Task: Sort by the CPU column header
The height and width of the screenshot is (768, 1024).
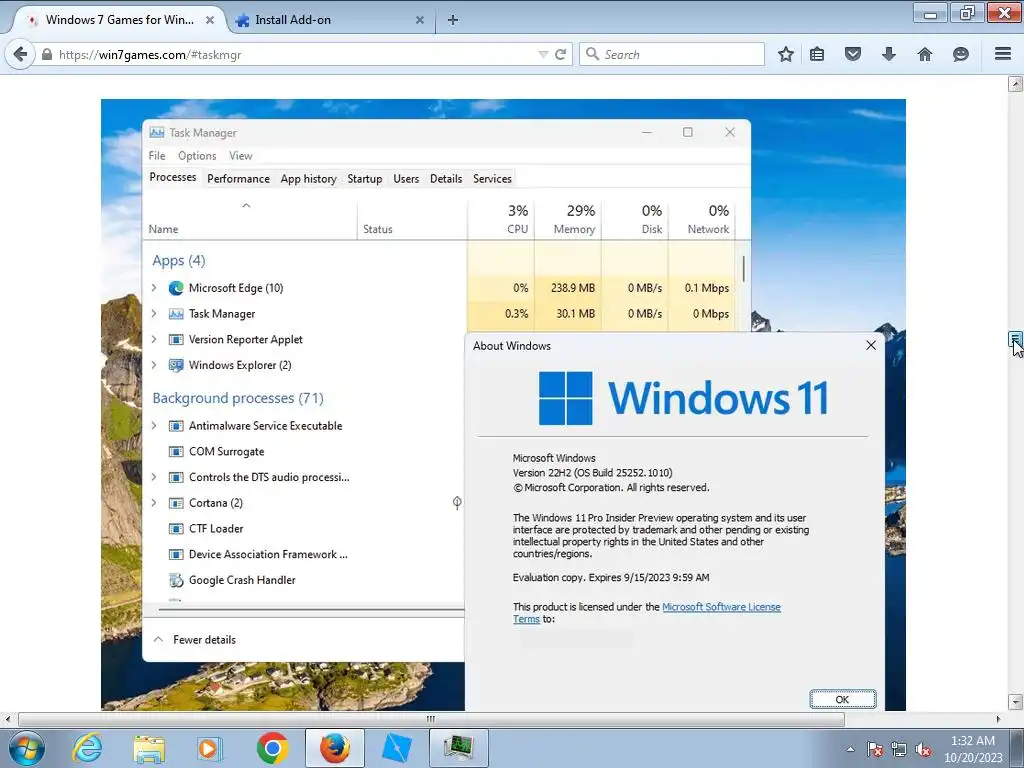Action: 501,219
